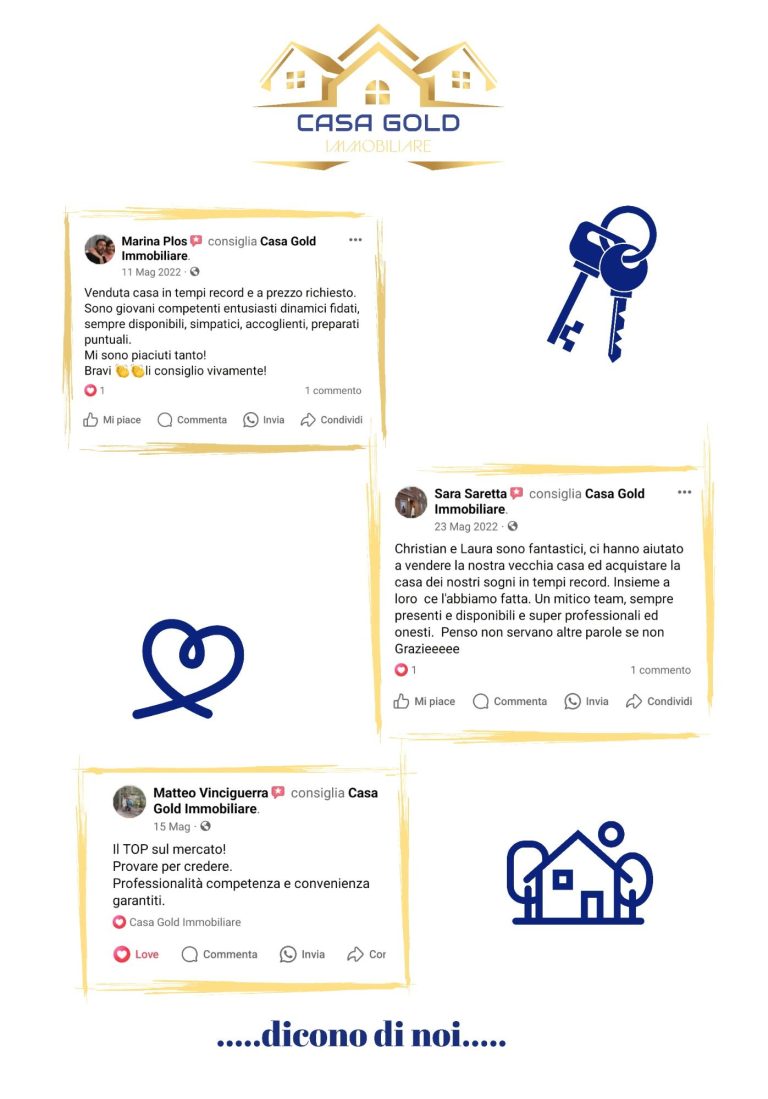
Task: View 1 commento on Marina Plos post
Action: point(333,390)
